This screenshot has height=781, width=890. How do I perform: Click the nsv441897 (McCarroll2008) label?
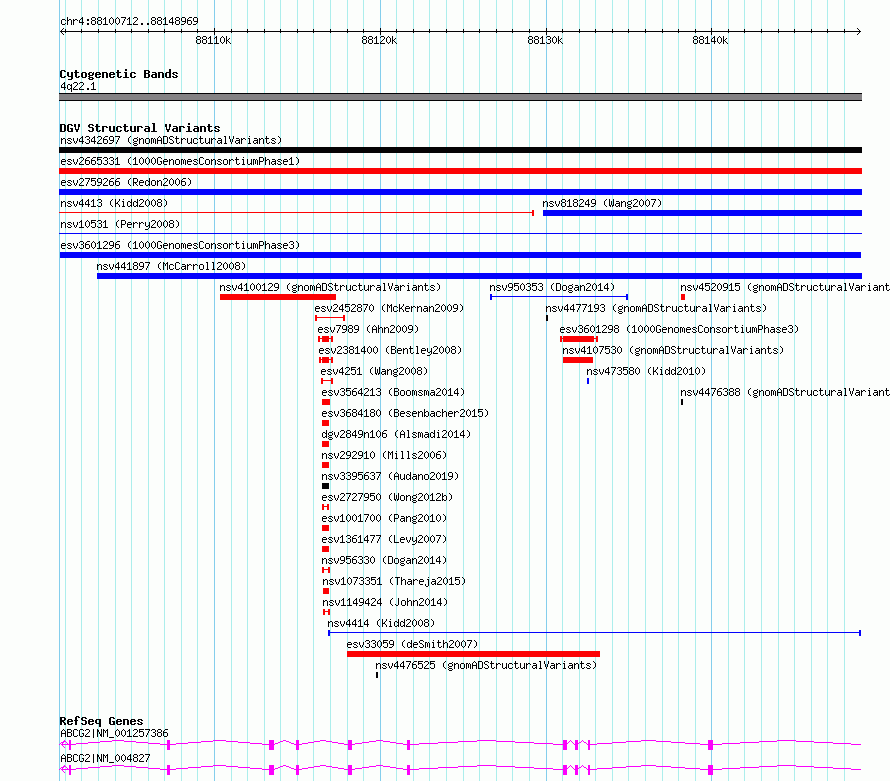(171, 266)
